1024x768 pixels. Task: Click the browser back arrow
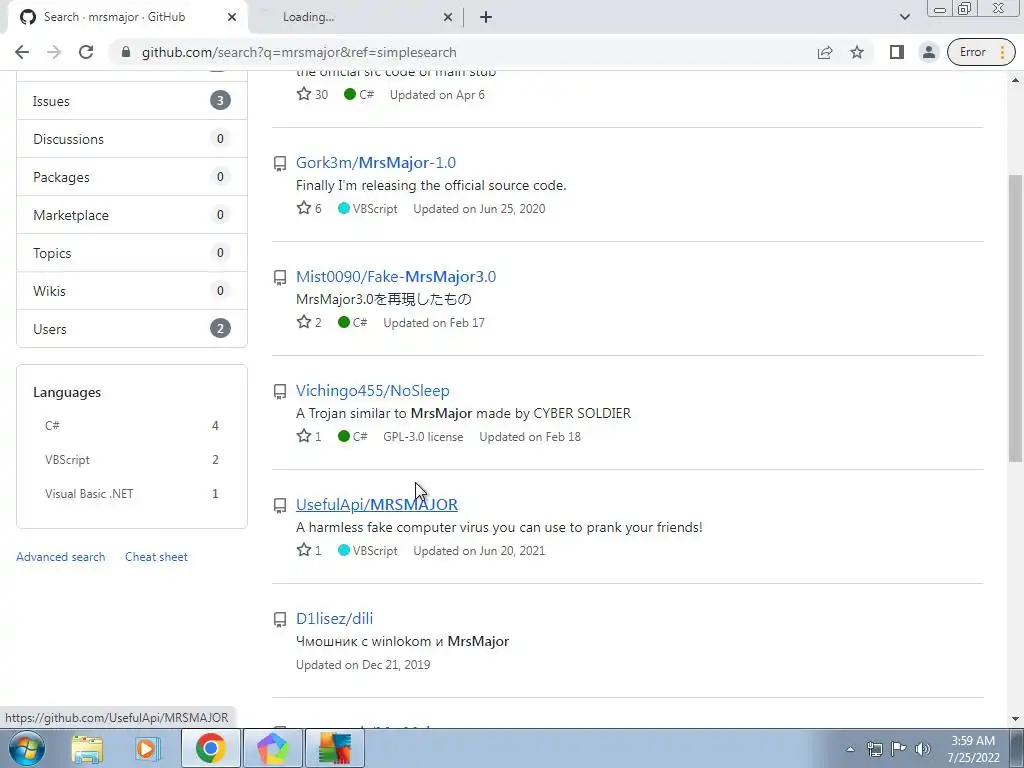pyautogui.click(x=22, y=52)
